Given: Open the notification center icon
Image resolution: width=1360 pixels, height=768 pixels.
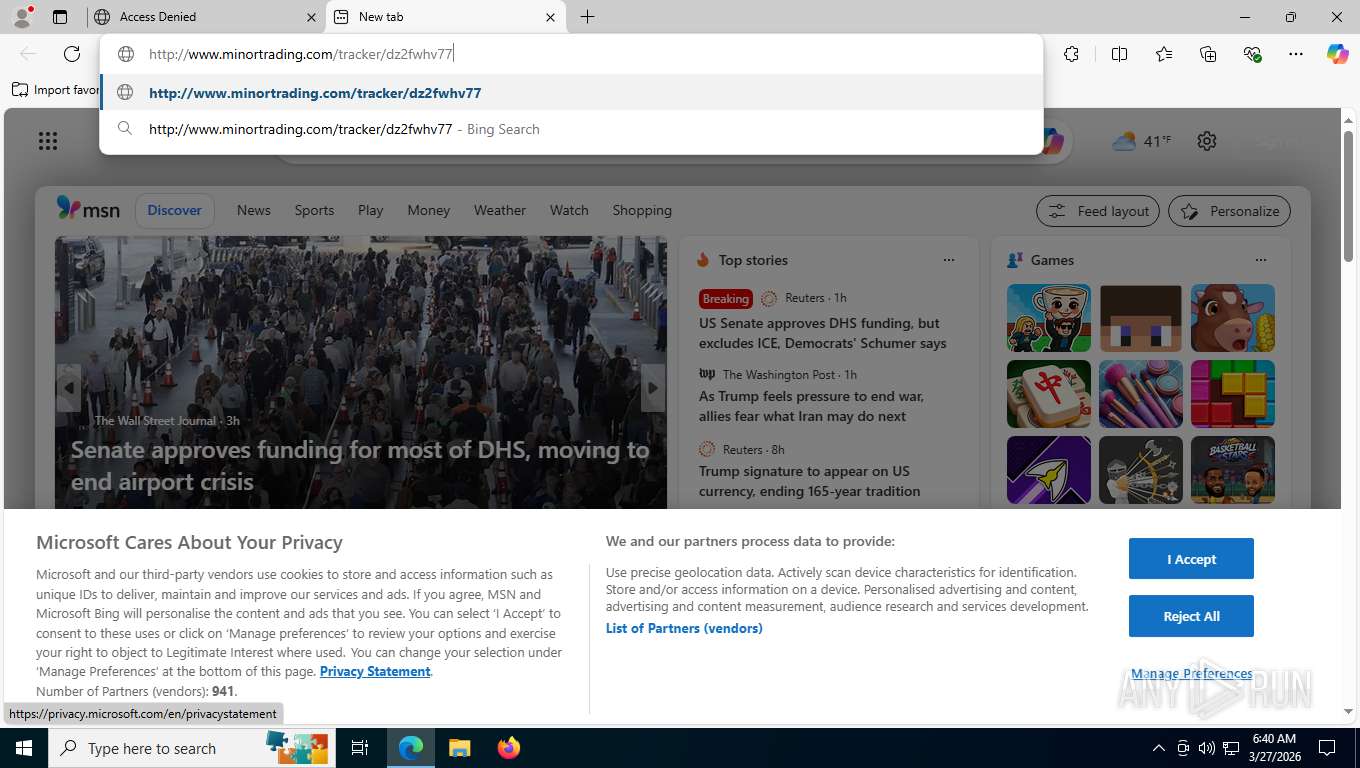Looking at the screenshot, I should point(1327,748).
